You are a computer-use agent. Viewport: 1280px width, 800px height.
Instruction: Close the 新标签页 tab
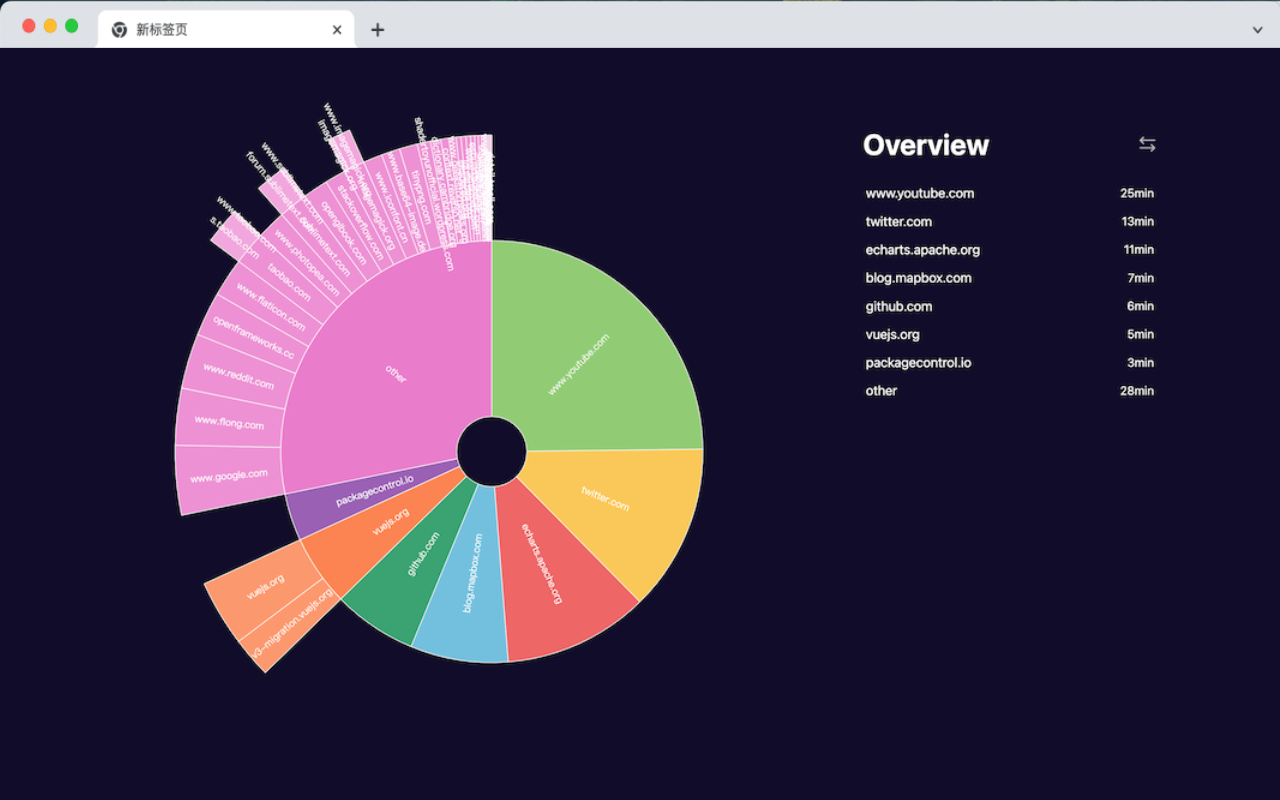tap(337, 30)
